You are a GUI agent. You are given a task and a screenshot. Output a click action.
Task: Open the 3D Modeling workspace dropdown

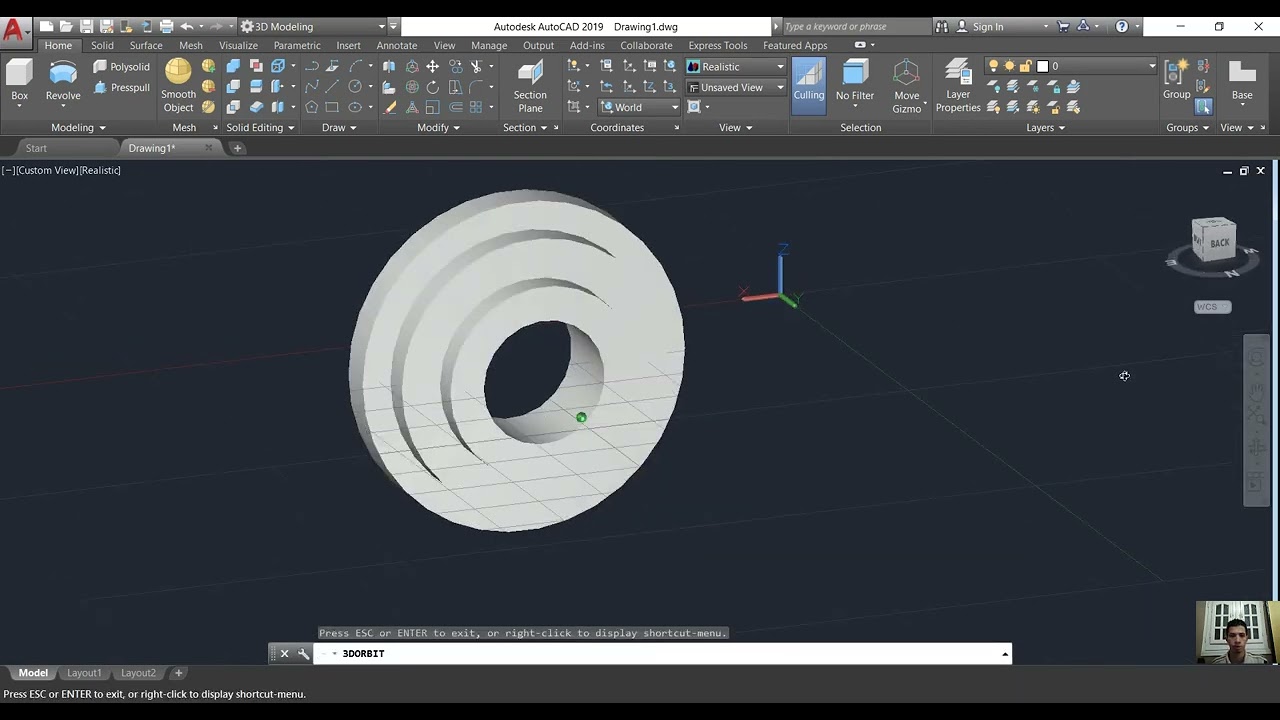point(313,26)
